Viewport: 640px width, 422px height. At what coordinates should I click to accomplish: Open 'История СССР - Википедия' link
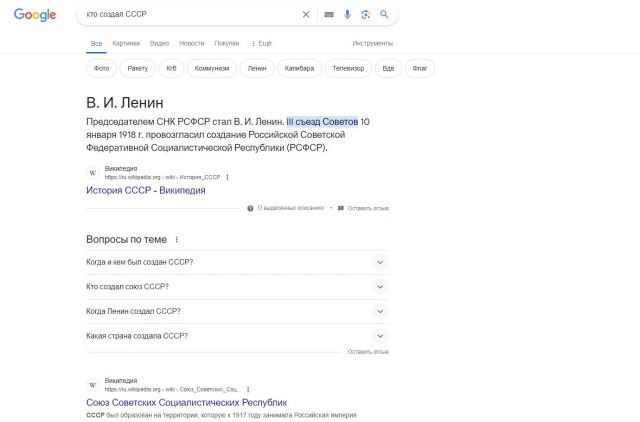pos(146,190)
